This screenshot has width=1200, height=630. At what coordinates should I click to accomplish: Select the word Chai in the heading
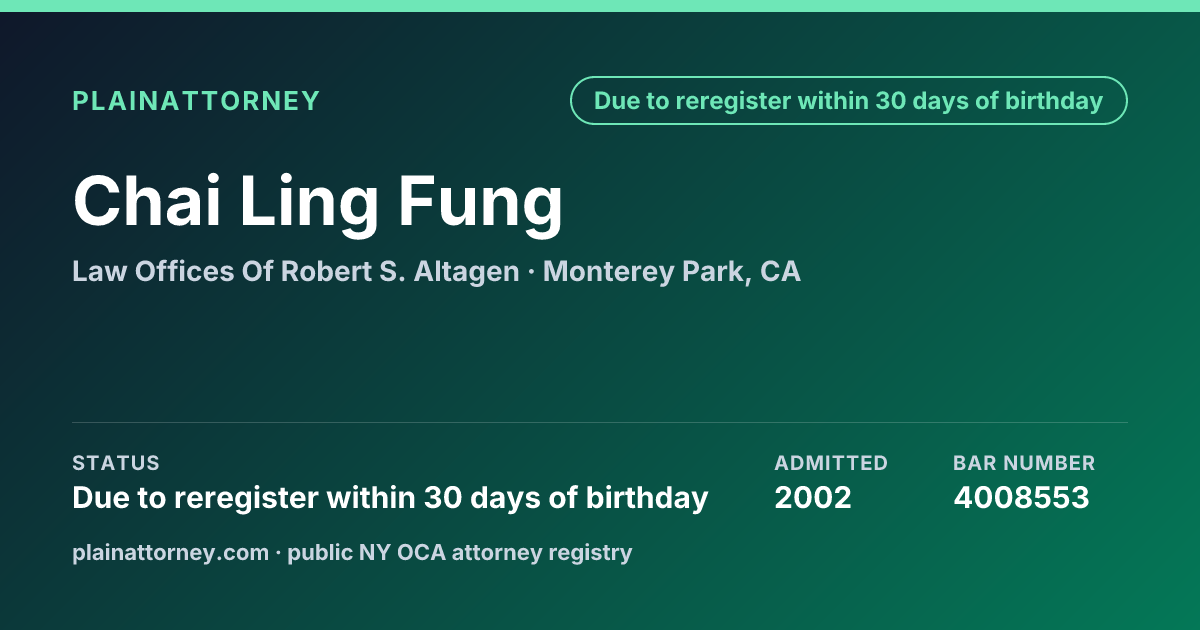pyautogui.click(x=147, y=201)
